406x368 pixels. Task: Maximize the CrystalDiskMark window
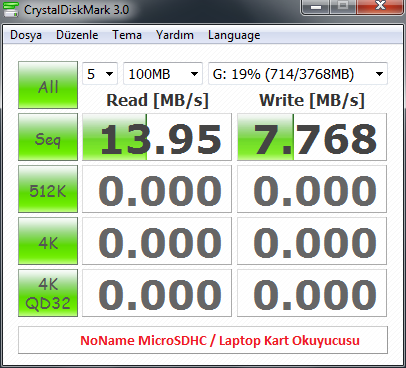point(343,7)
